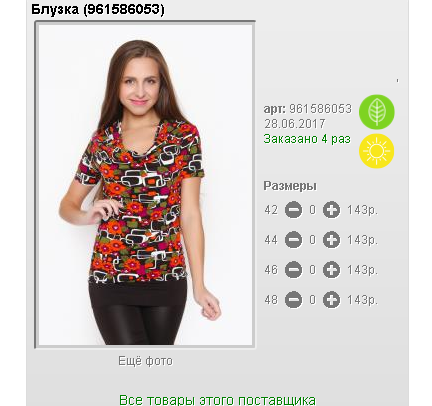Click the 'Размеры' heading
Image resolution: width=432 pixels, height=406 pixels.
pos(290,186)
